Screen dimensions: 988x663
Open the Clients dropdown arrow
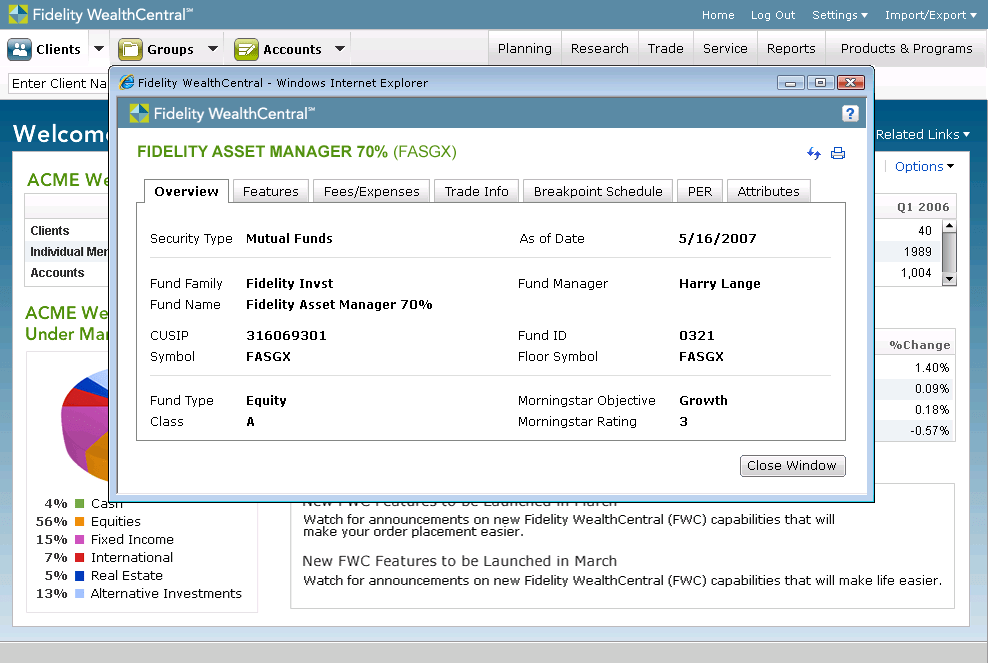click(99, 49)
